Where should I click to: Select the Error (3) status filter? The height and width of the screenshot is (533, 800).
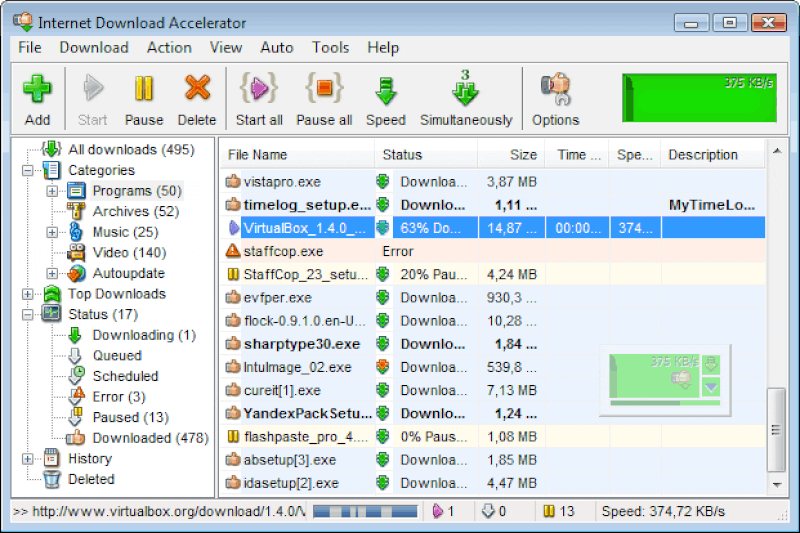(x=119, y=397)
